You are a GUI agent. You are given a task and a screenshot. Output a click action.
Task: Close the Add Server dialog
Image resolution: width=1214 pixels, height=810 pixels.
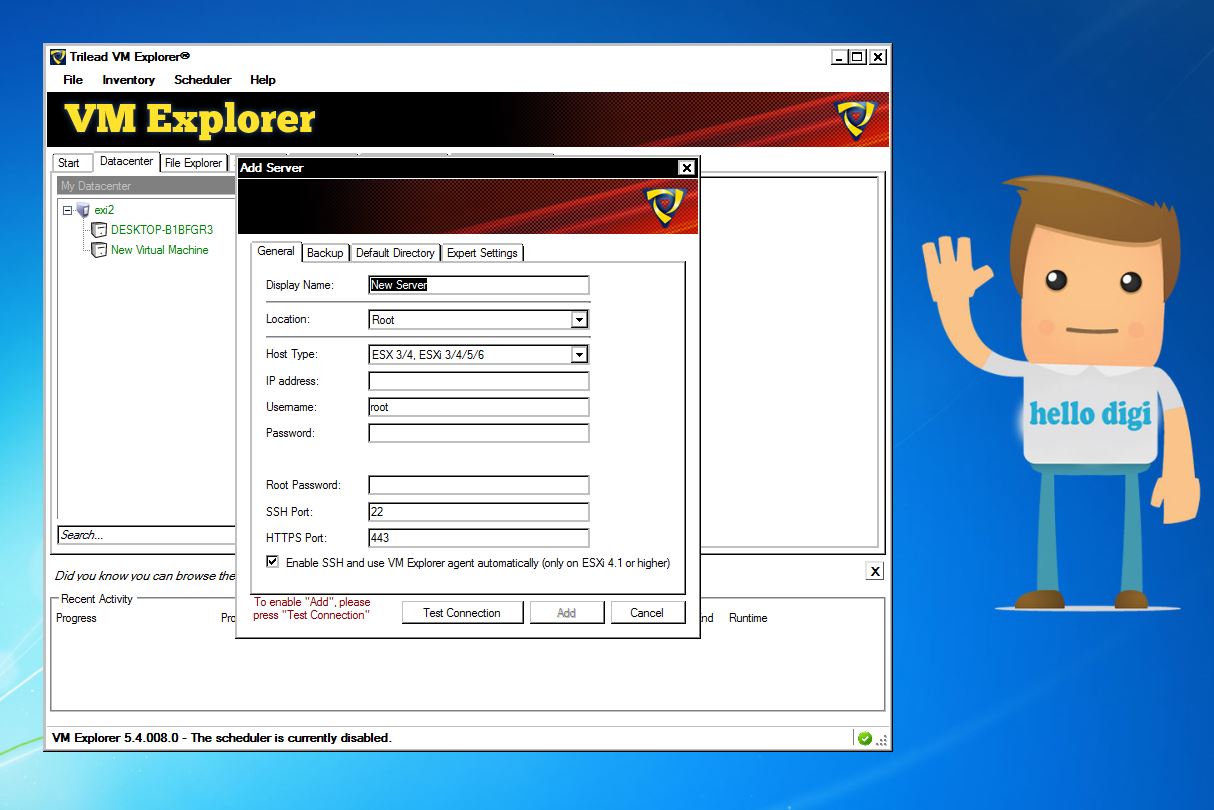(686, 168)
